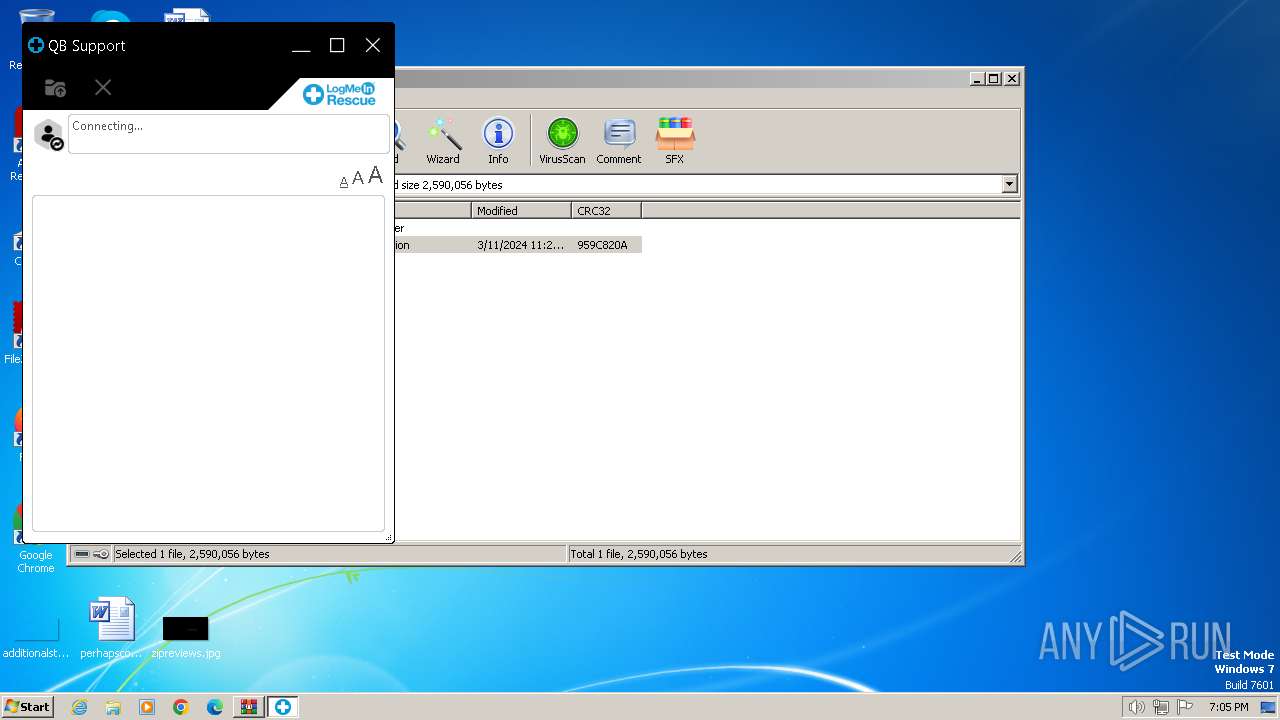The width and height of the screenshot is (1280, 720).
Task: Click the technician avatar icon beside Connecting
Action: click(x=48, y=134)
